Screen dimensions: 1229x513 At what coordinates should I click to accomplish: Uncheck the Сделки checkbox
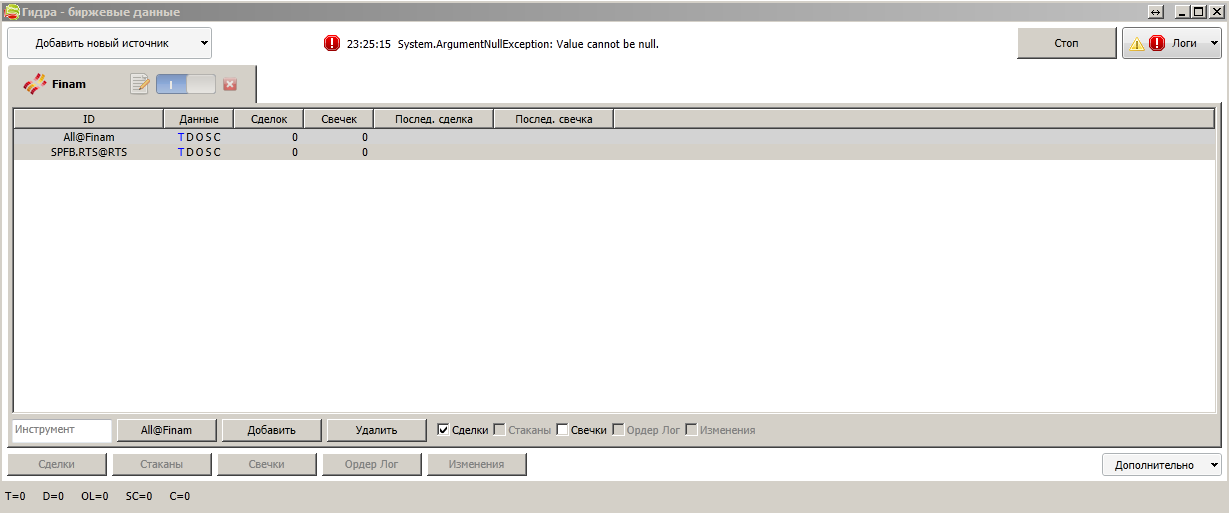point(444,430)
